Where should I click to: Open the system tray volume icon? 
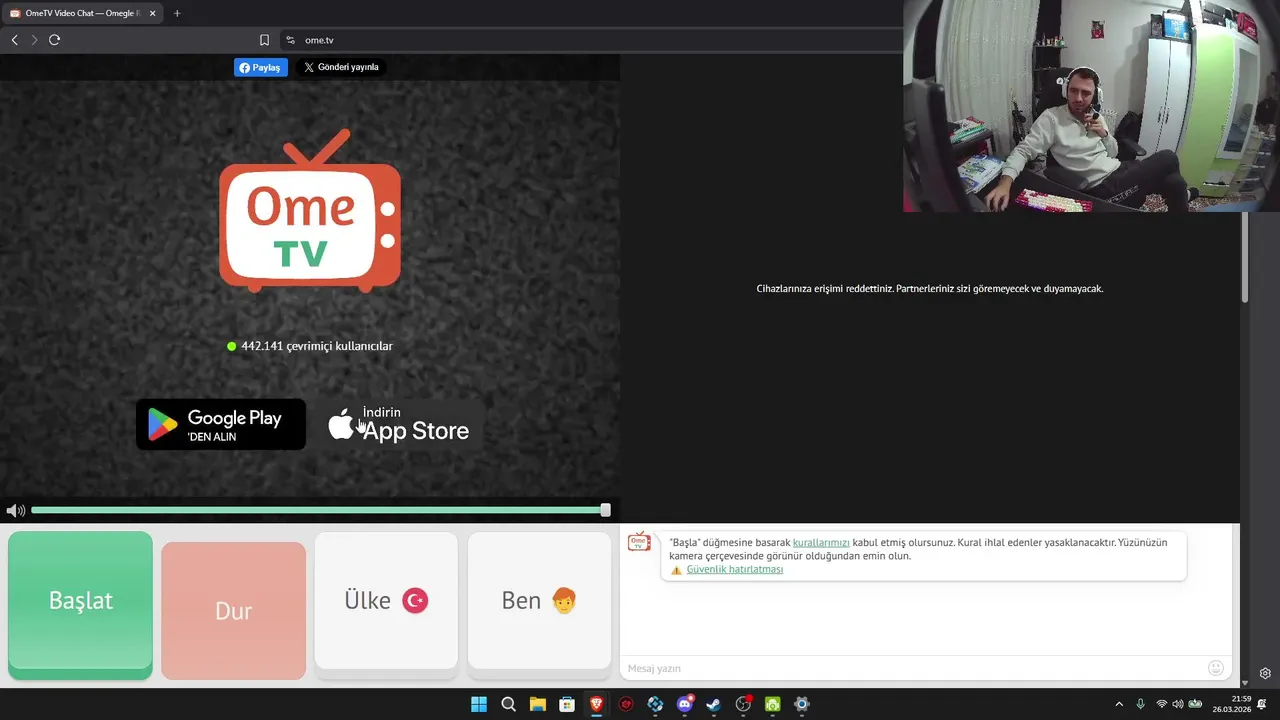(x=1177, y=704)
